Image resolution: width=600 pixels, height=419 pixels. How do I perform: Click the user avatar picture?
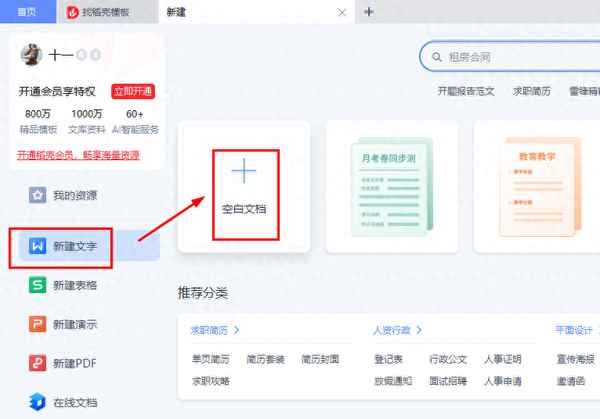(x=31, y=55)
